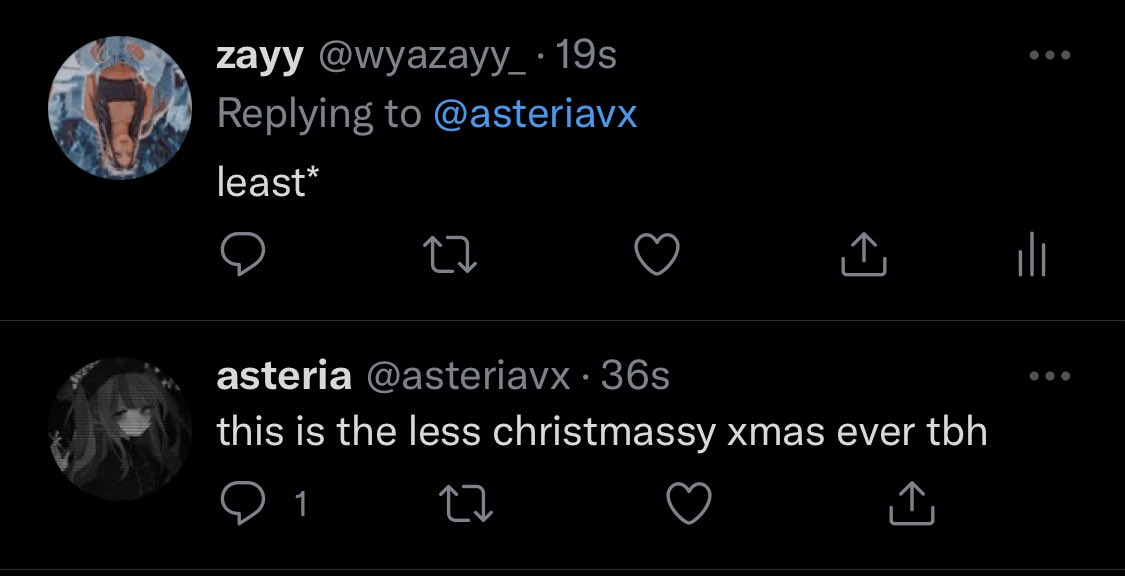Open more options on zayy's tweet

point(1049,56)
